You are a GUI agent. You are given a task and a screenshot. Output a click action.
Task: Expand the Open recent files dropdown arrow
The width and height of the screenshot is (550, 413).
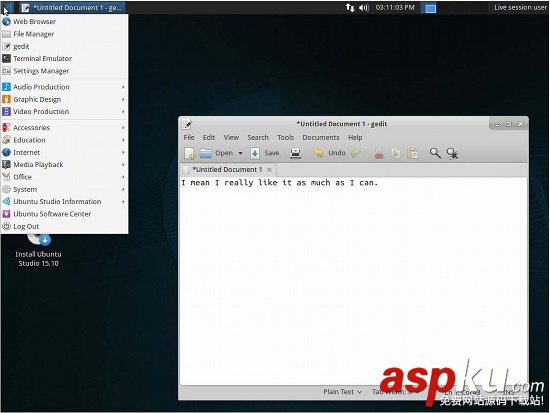point(240,153)
